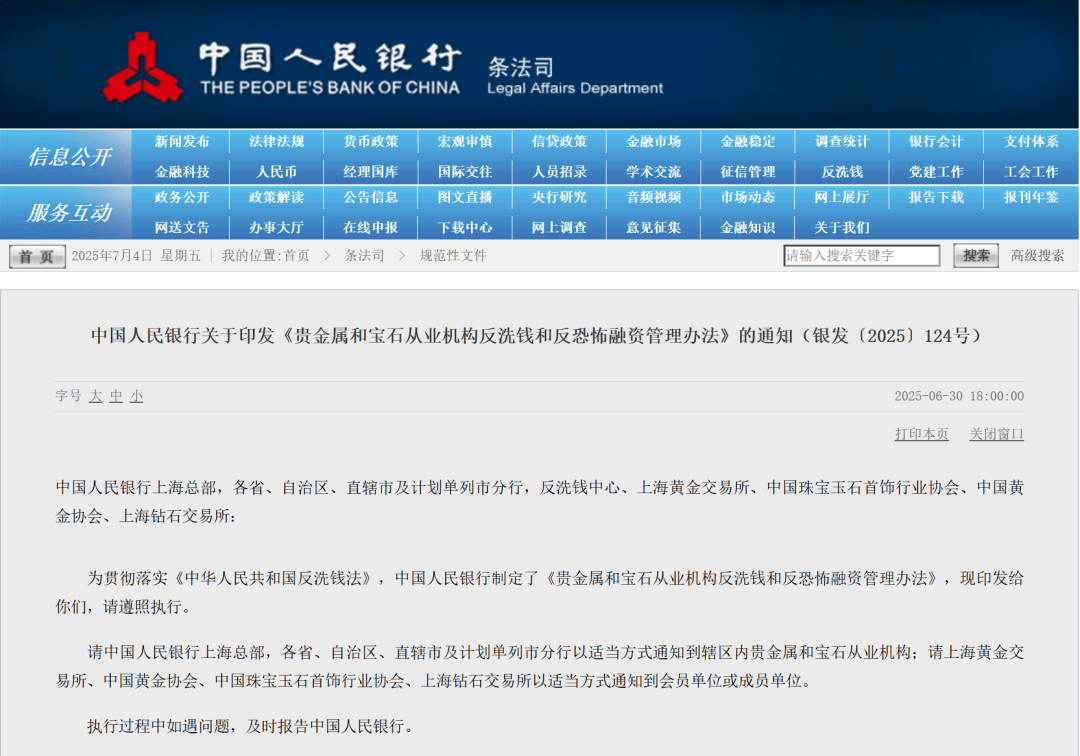Open 高级搜索 advanced search
Viewport: 1080px width, 756px height.
(x=1037, y=256)
